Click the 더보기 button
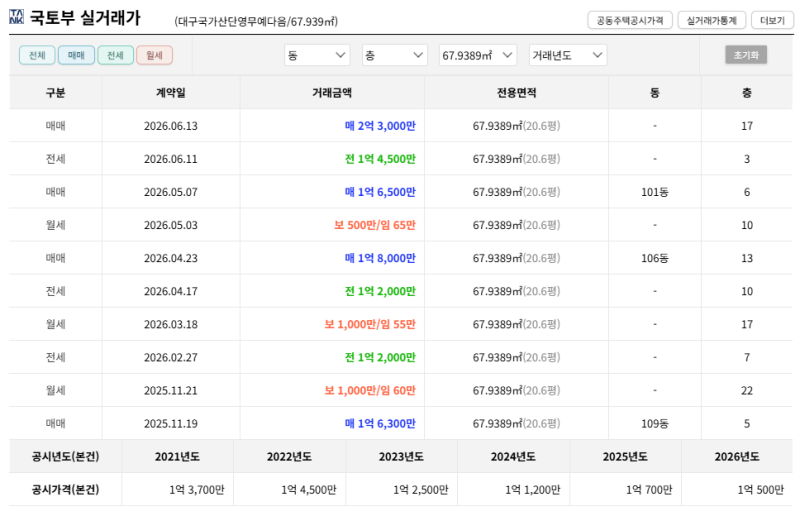The height and width of the screenshot is (516, 800). pos(772,20)
